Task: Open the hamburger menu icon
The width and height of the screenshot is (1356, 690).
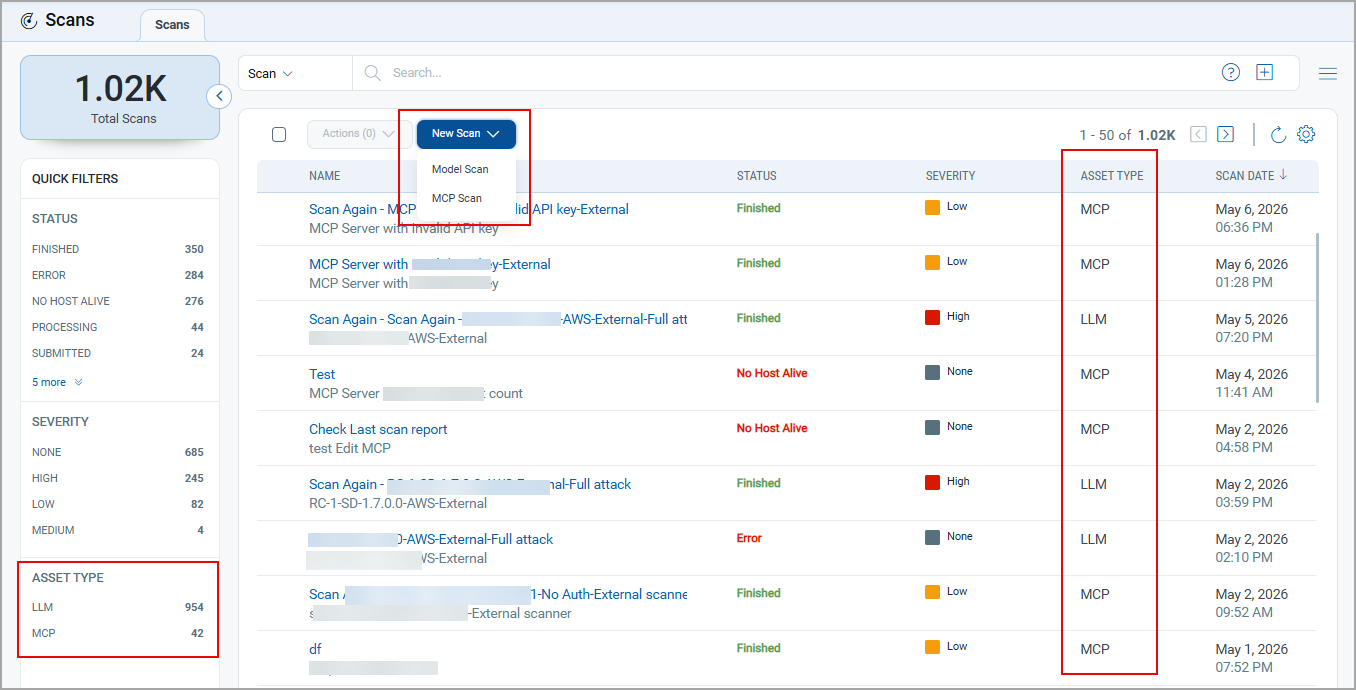Action: [1328, 73]
